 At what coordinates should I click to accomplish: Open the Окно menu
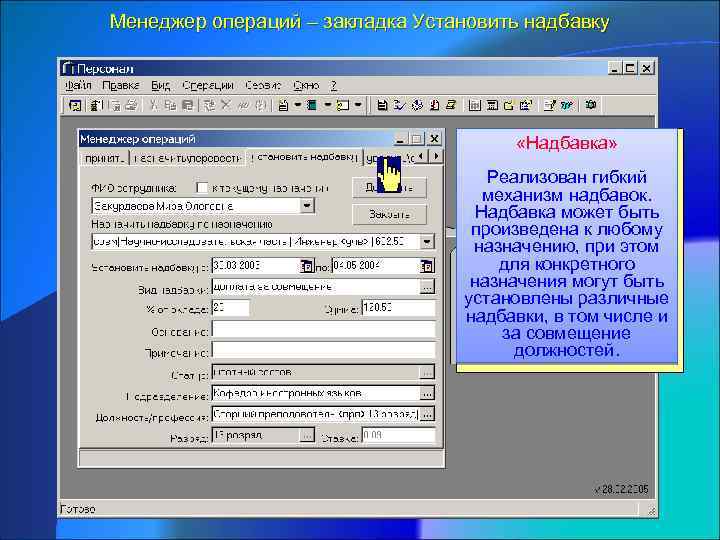click(306, 85)
